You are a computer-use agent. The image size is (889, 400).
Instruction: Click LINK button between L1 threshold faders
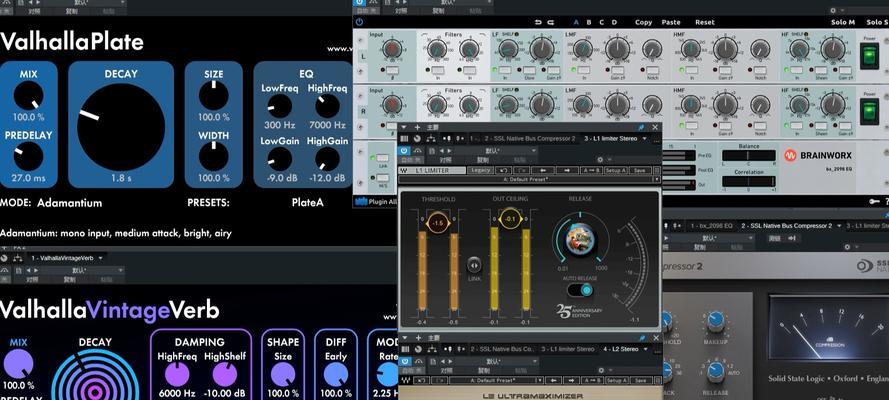[474, 267]
